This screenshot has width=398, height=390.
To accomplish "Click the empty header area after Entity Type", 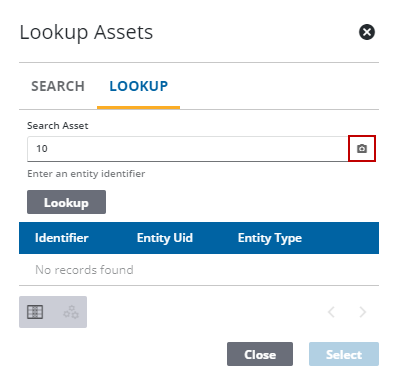I will (x=340, y=238).
